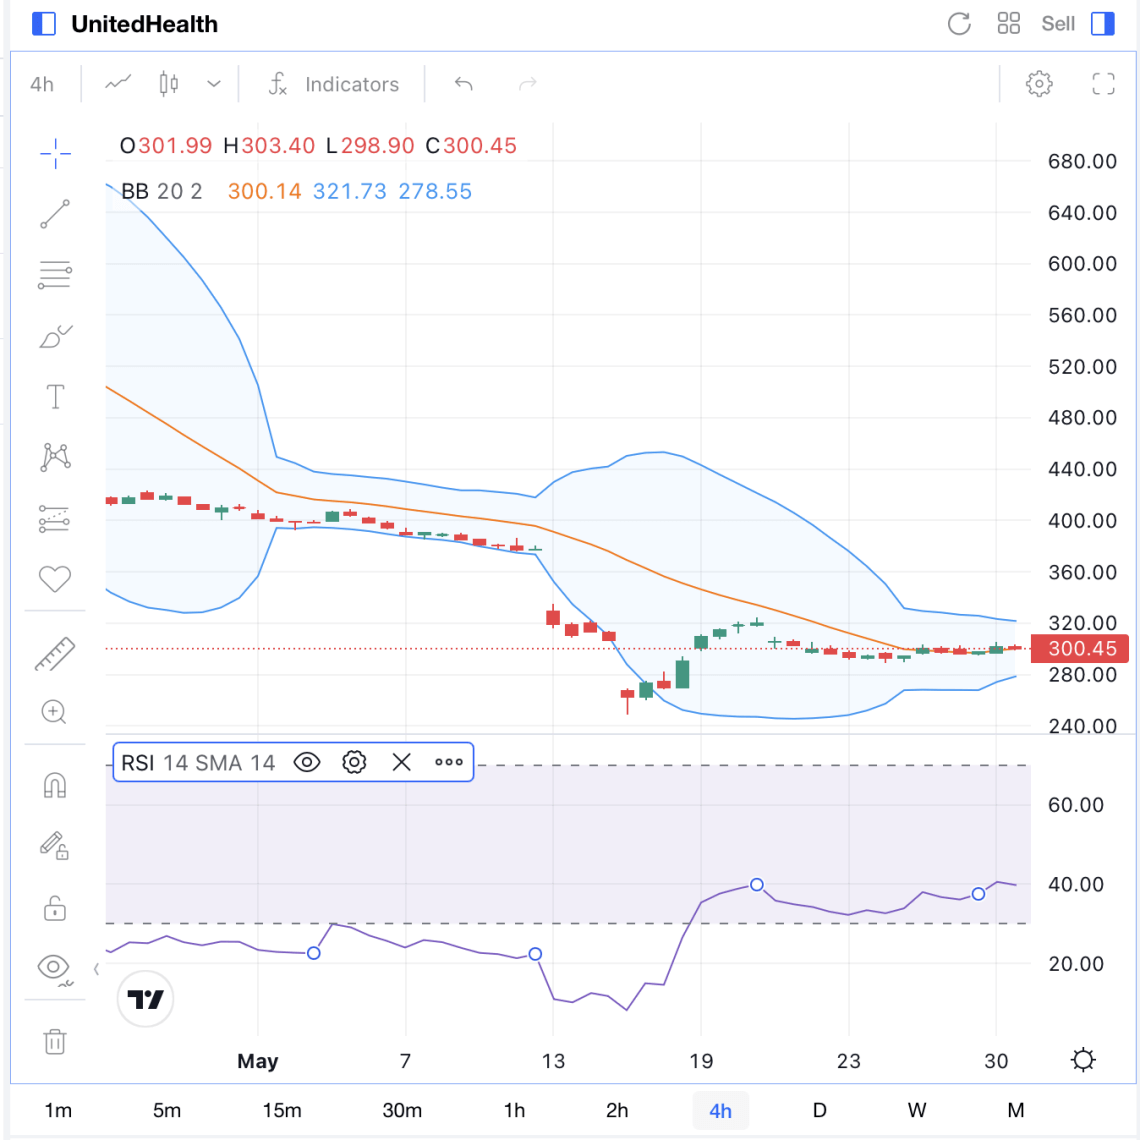Click the May date label on axis
This screenshot has height=1140, width=1140.
(x=257, y=1061)
